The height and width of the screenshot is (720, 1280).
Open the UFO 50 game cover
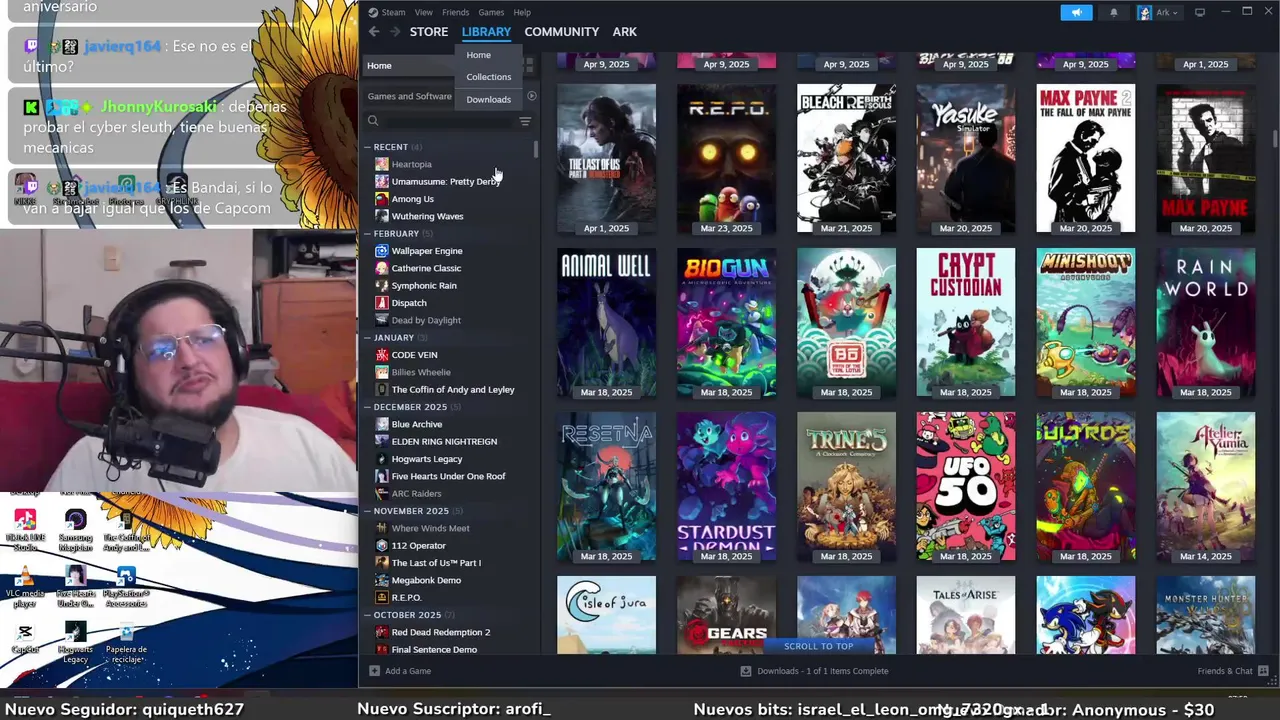tap(966, 486)
